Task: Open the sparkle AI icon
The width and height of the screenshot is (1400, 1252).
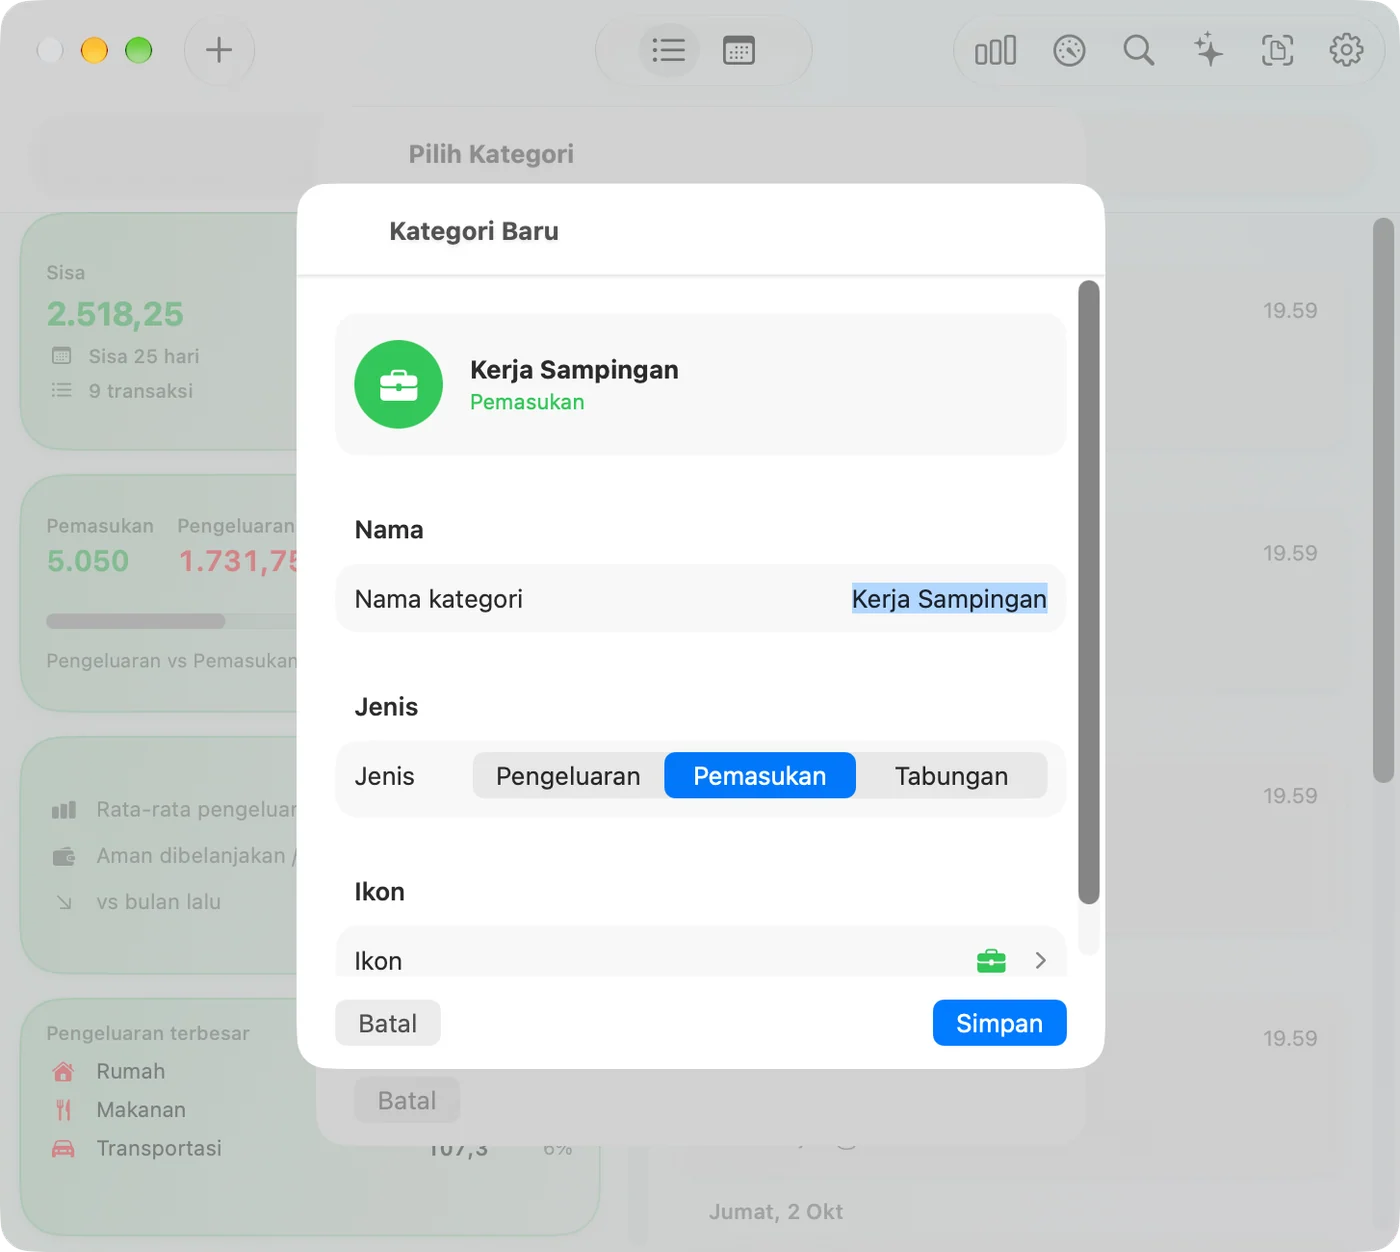Action: [1208, 50]
